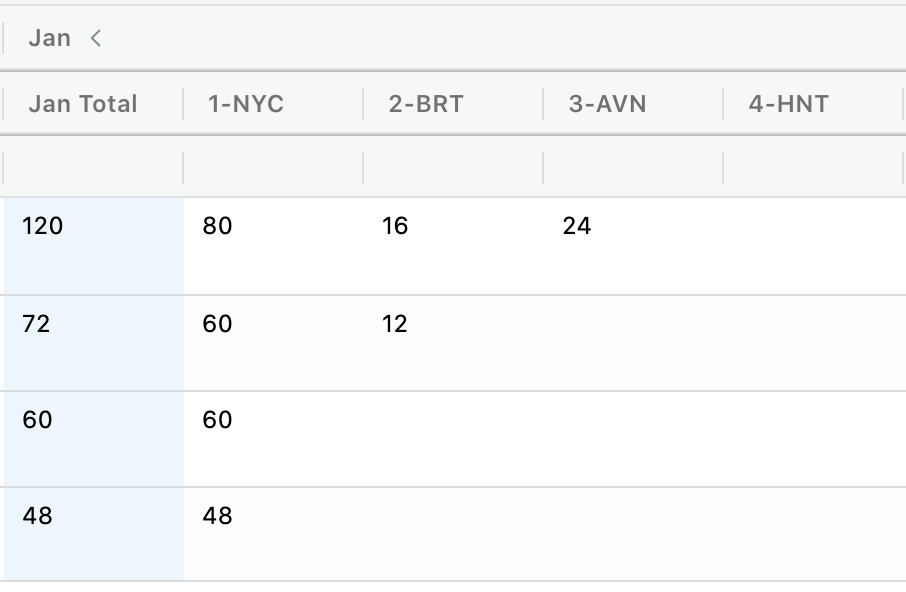Click the 1-NYC cell showing 48
Screen dimensions: 906x592
tap(217, 517)
